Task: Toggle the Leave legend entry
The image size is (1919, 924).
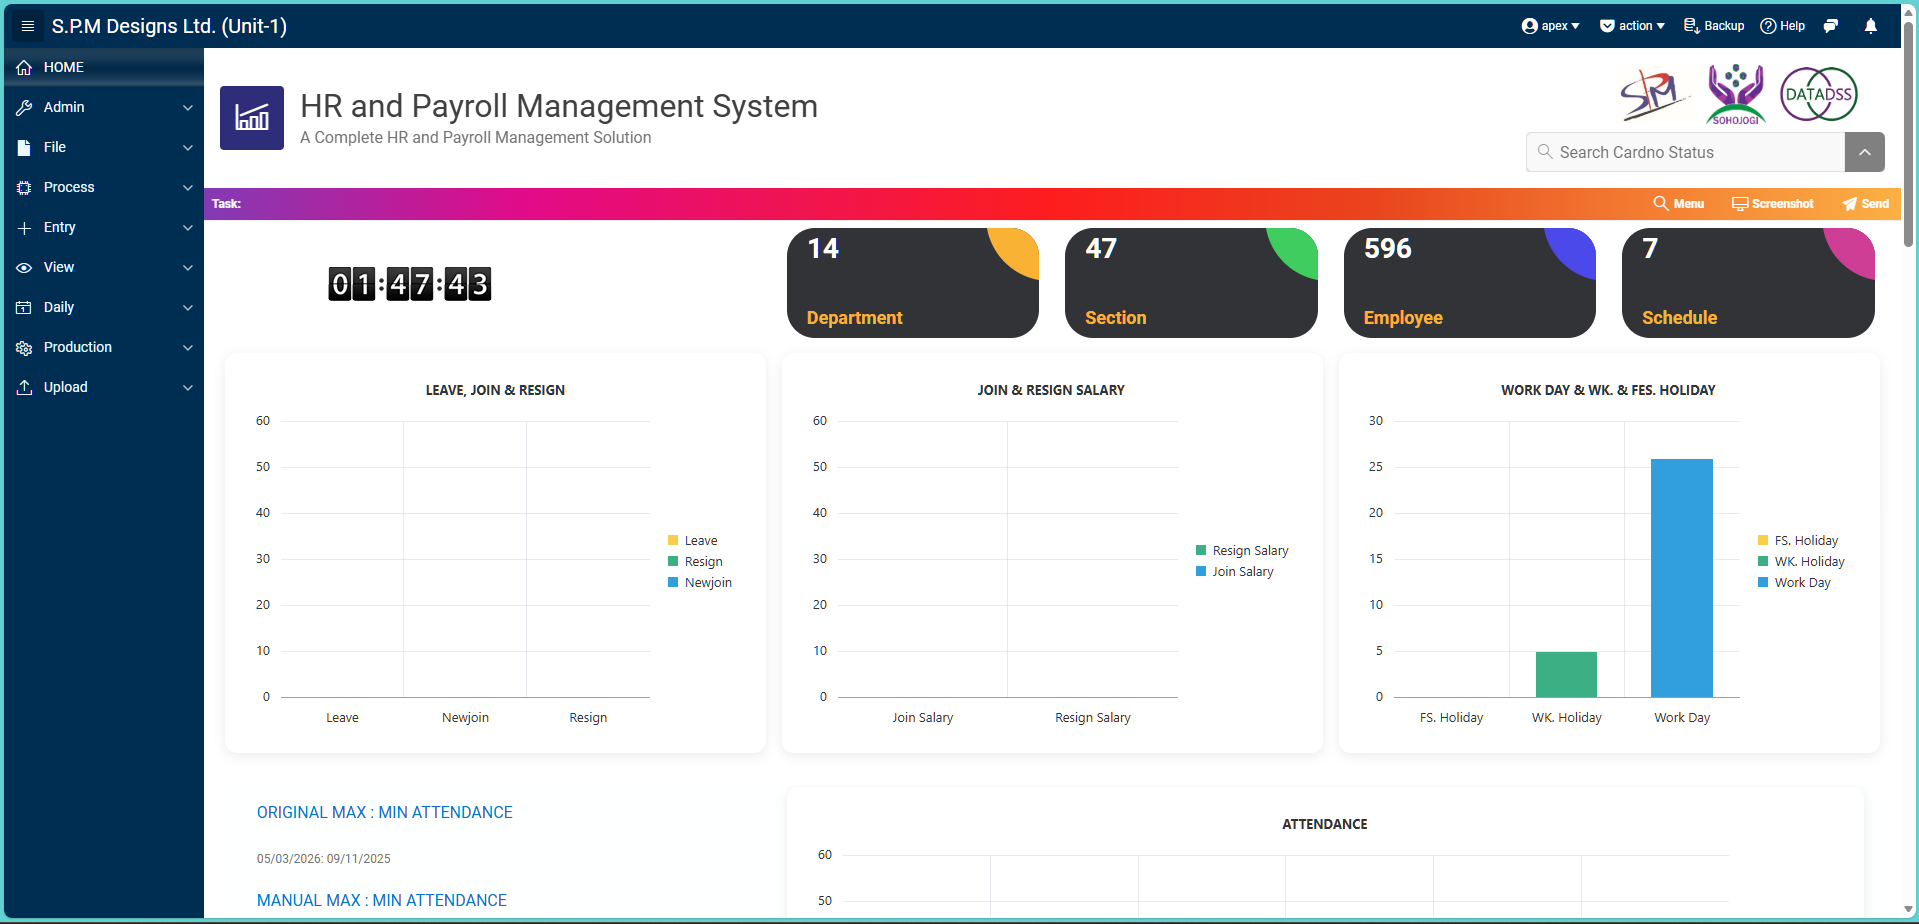Action: (x=693, y=541)
